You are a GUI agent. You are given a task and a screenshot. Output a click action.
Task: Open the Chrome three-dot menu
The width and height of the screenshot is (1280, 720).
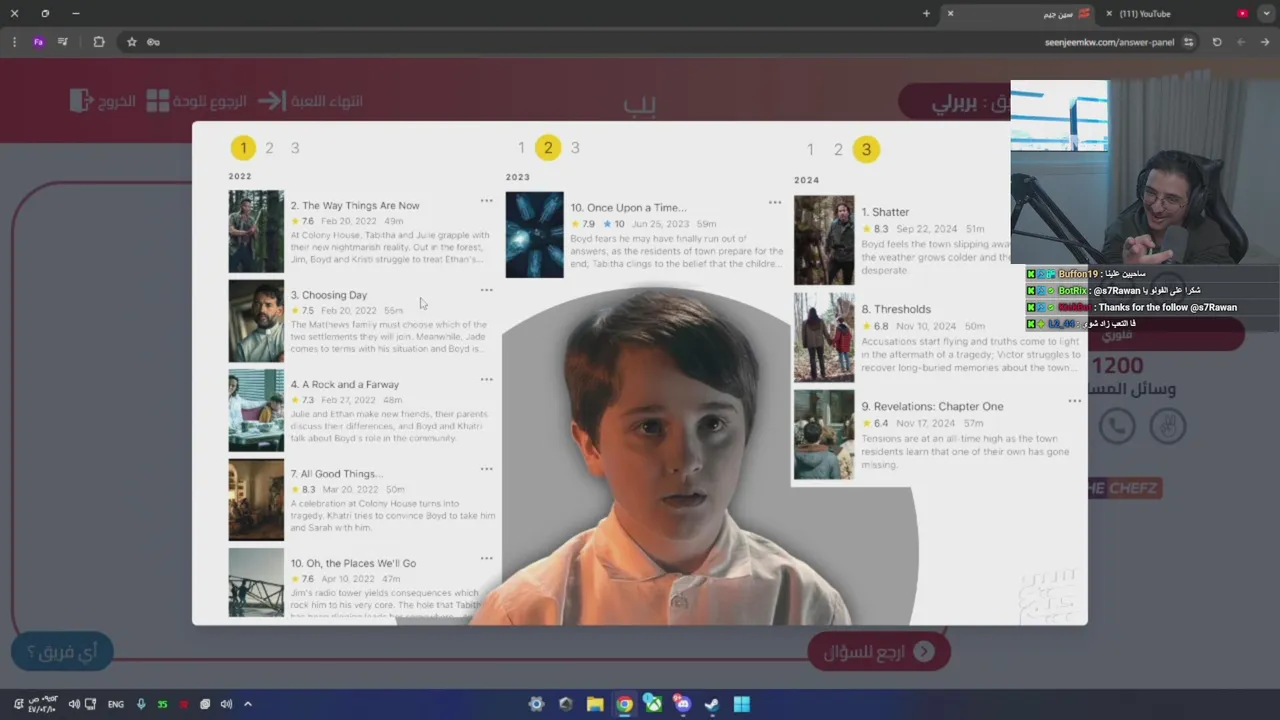coord(14,42)
